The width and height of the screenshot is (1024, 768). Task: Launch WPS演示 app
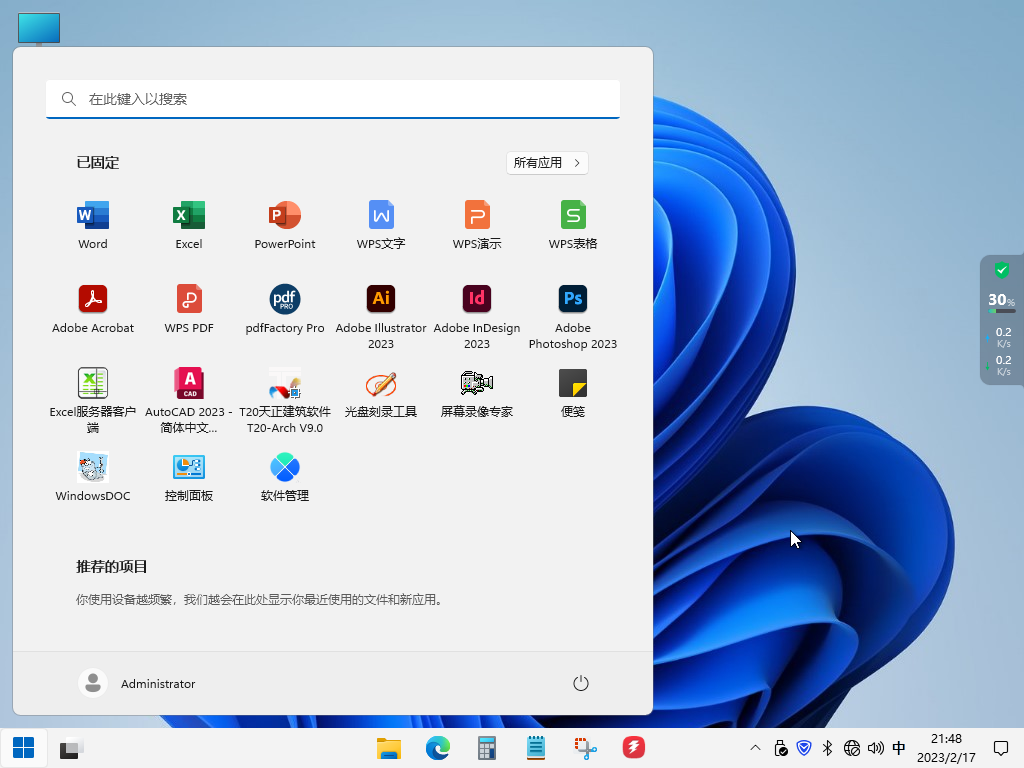tap(477, 225)
